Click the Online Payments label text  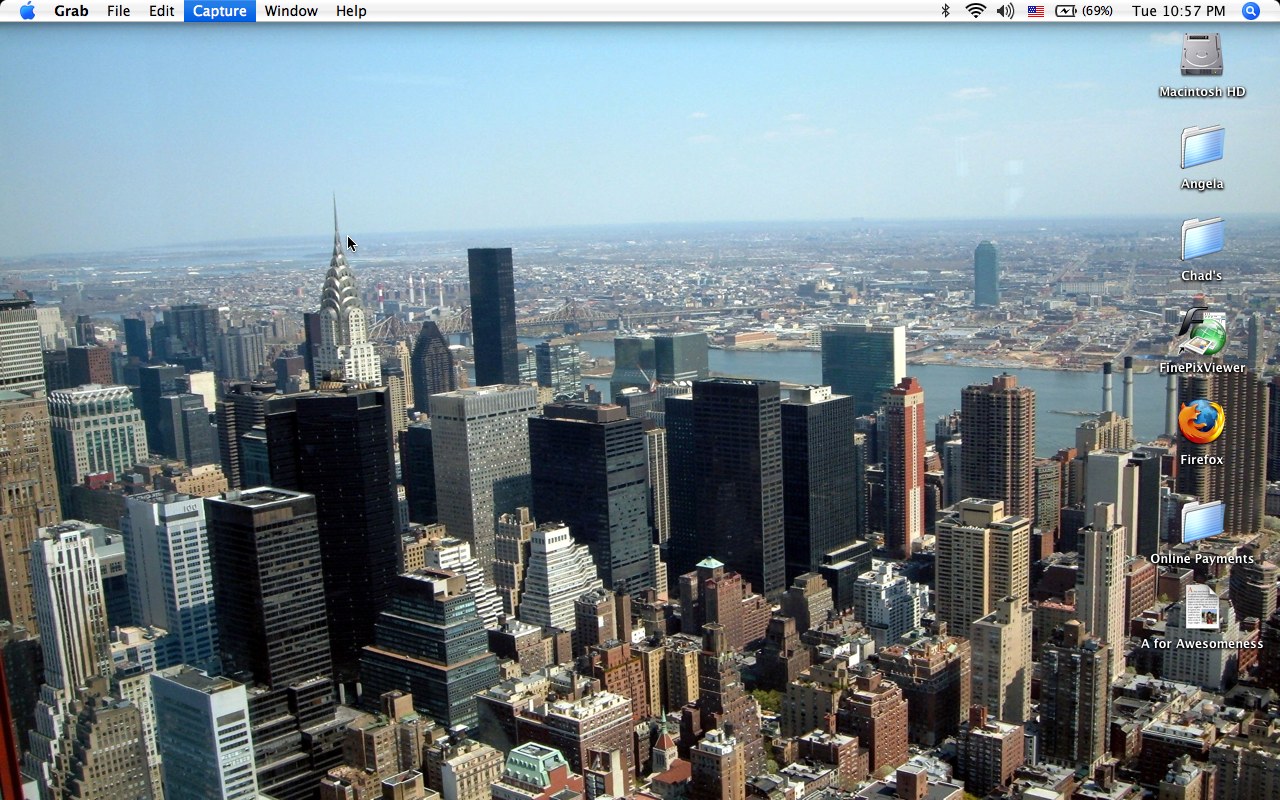point(1202,559)
